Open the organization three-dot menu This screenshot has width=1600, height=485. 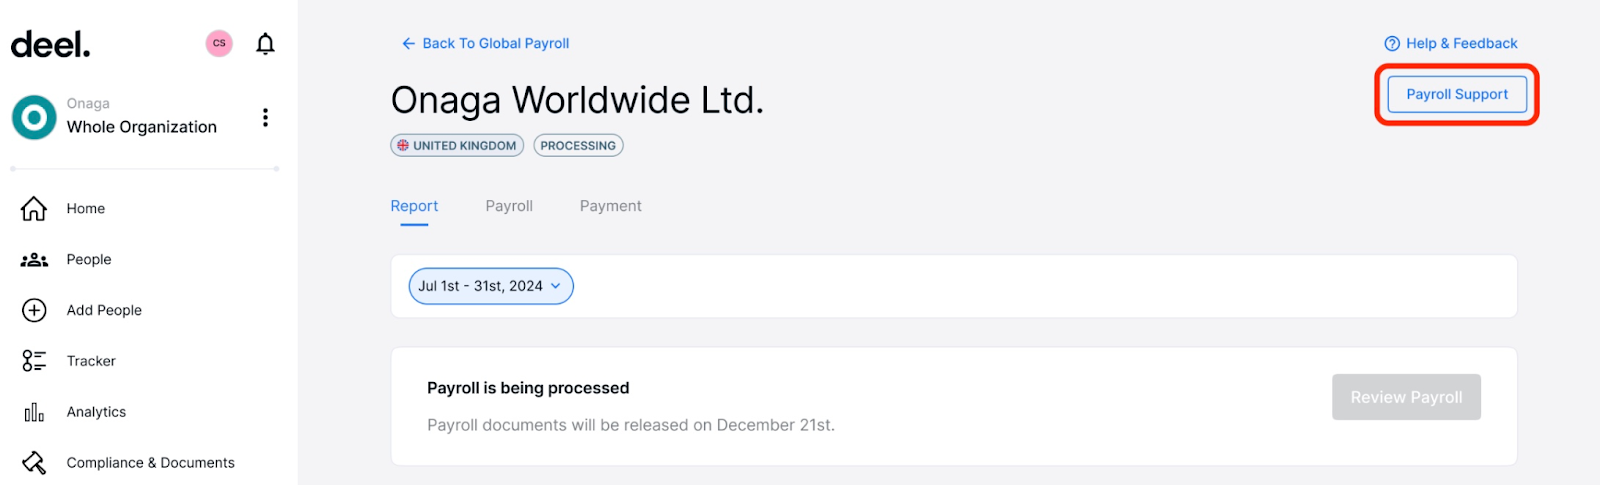(x=265, y=117)
